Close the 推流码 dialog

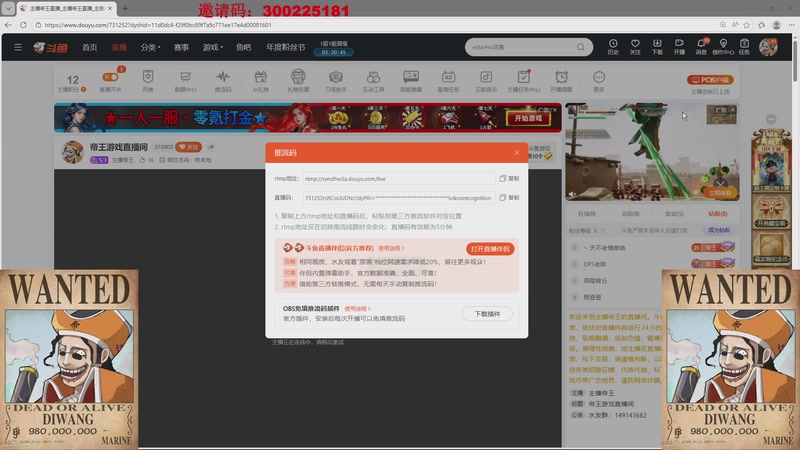(516, 153)
